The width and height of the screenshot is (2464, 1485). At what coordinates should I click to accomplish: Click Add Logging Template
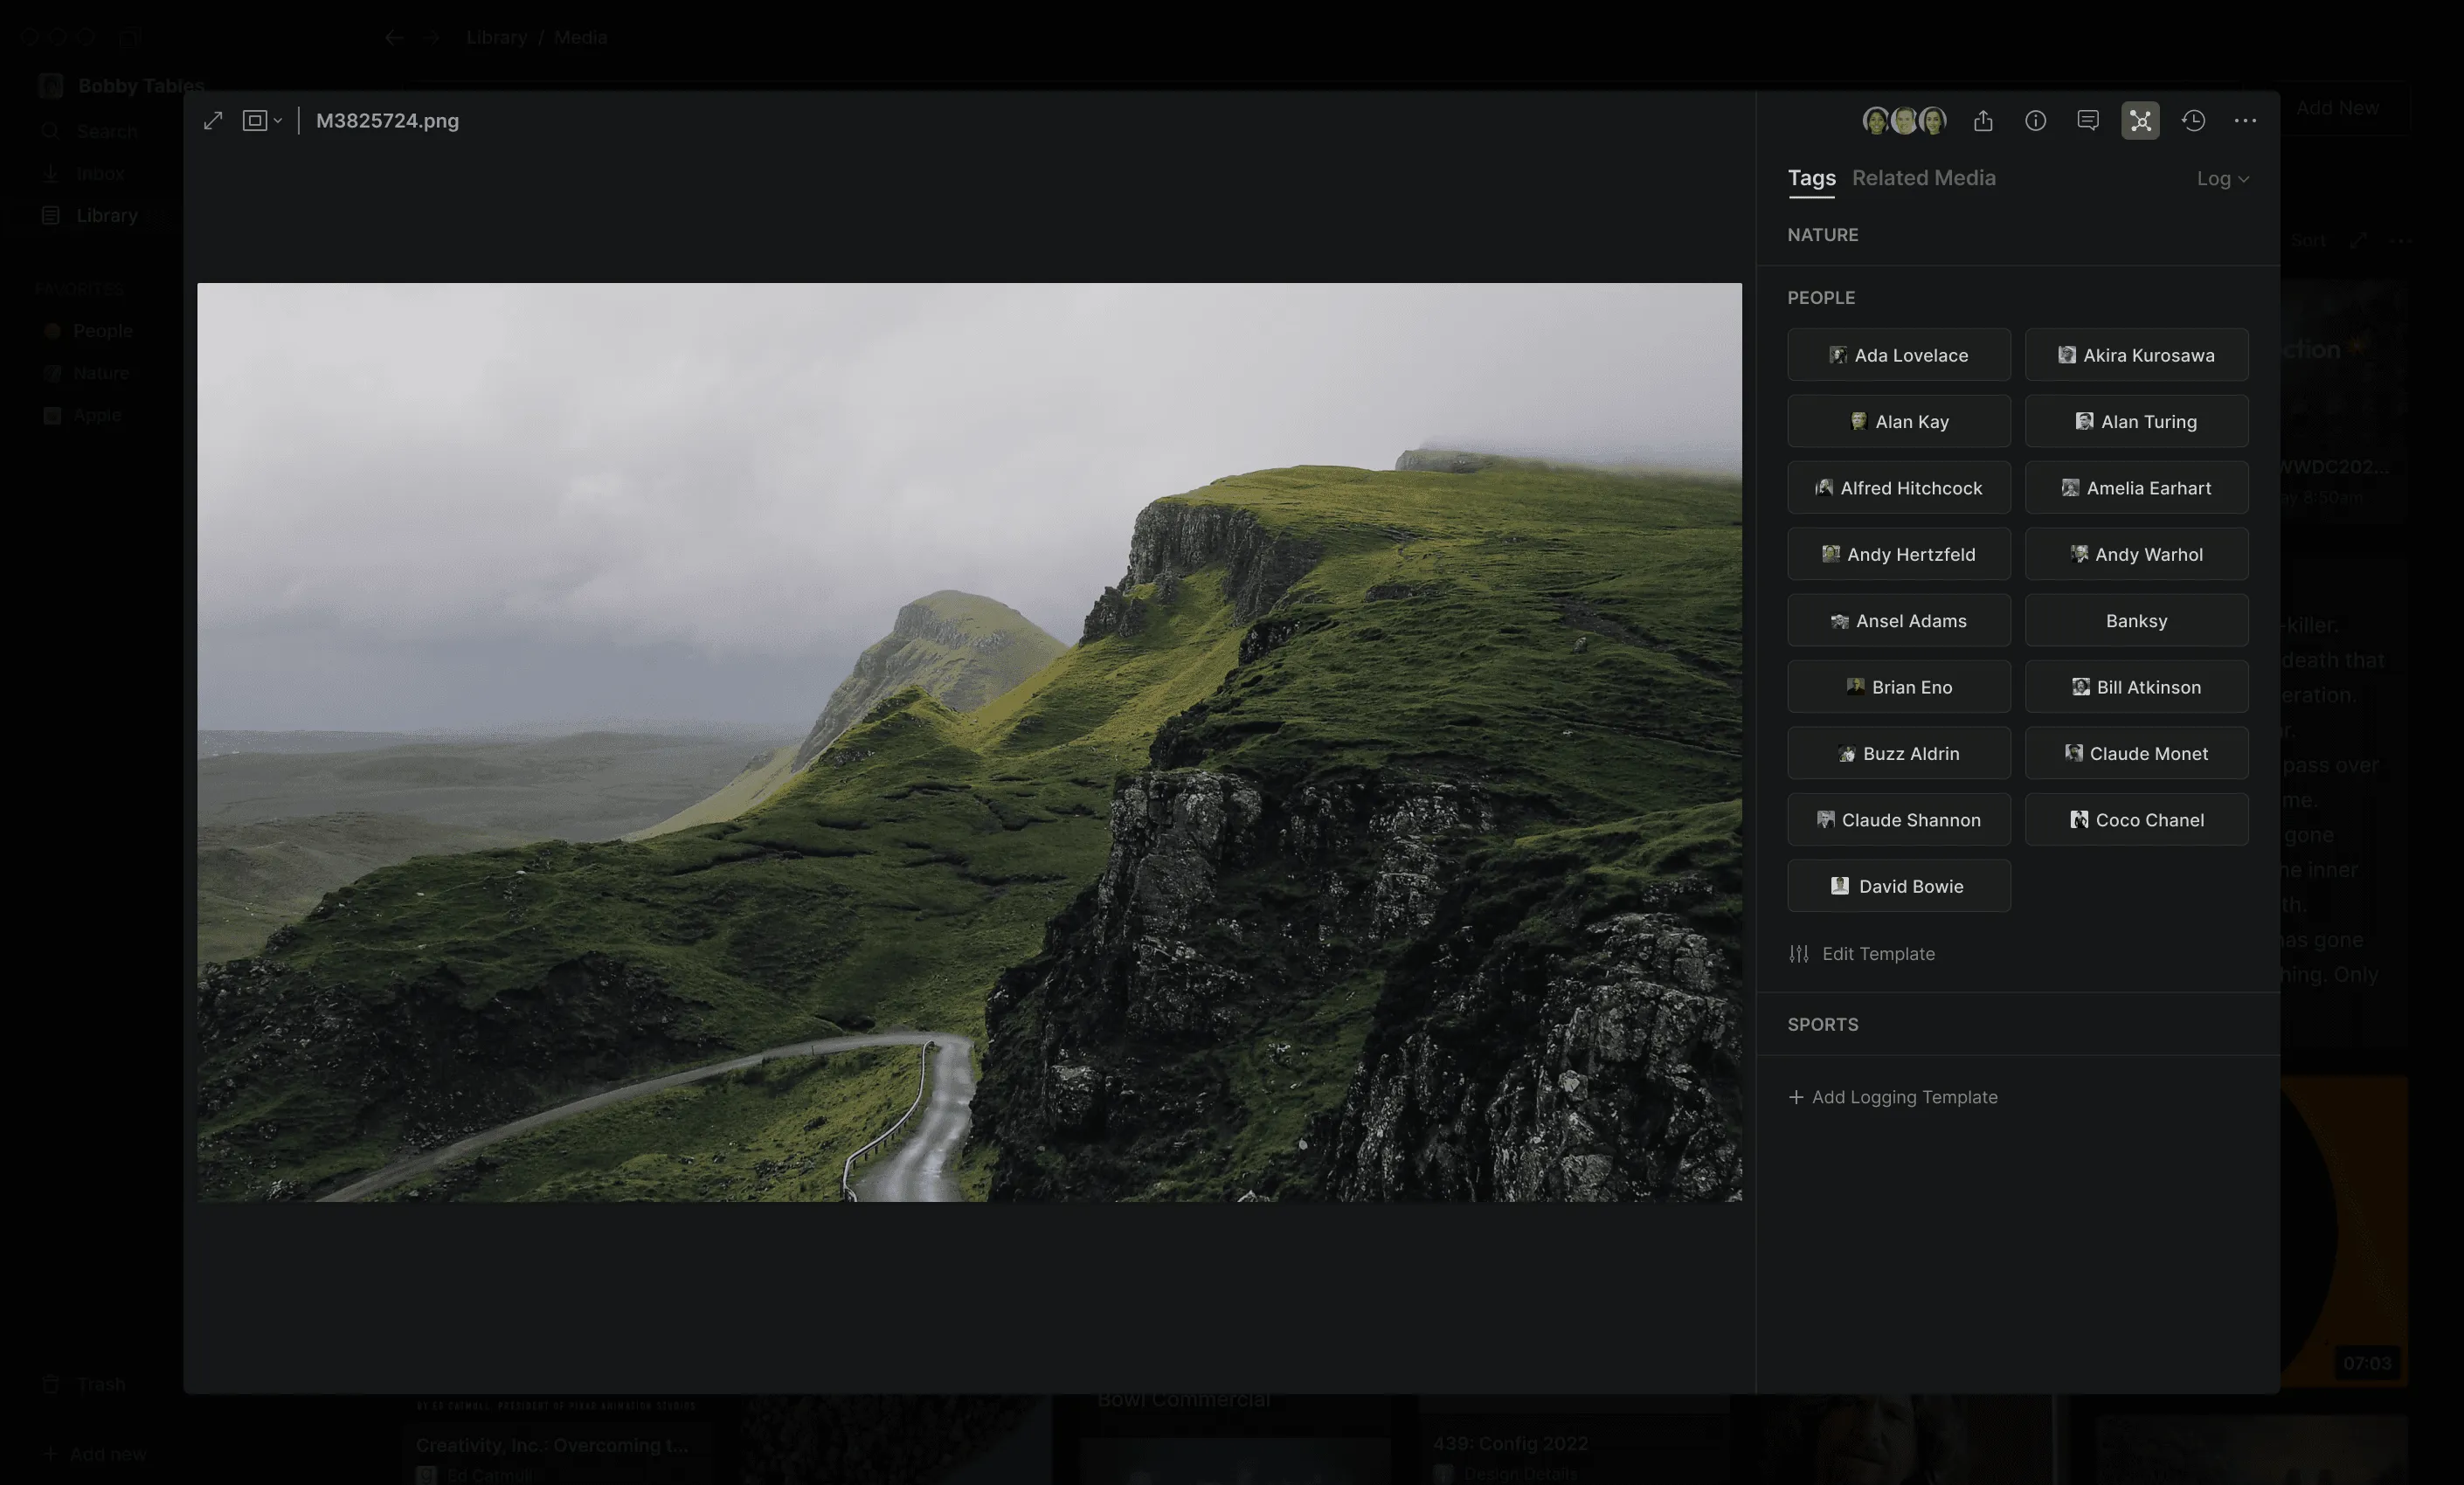(1892, 1097)
